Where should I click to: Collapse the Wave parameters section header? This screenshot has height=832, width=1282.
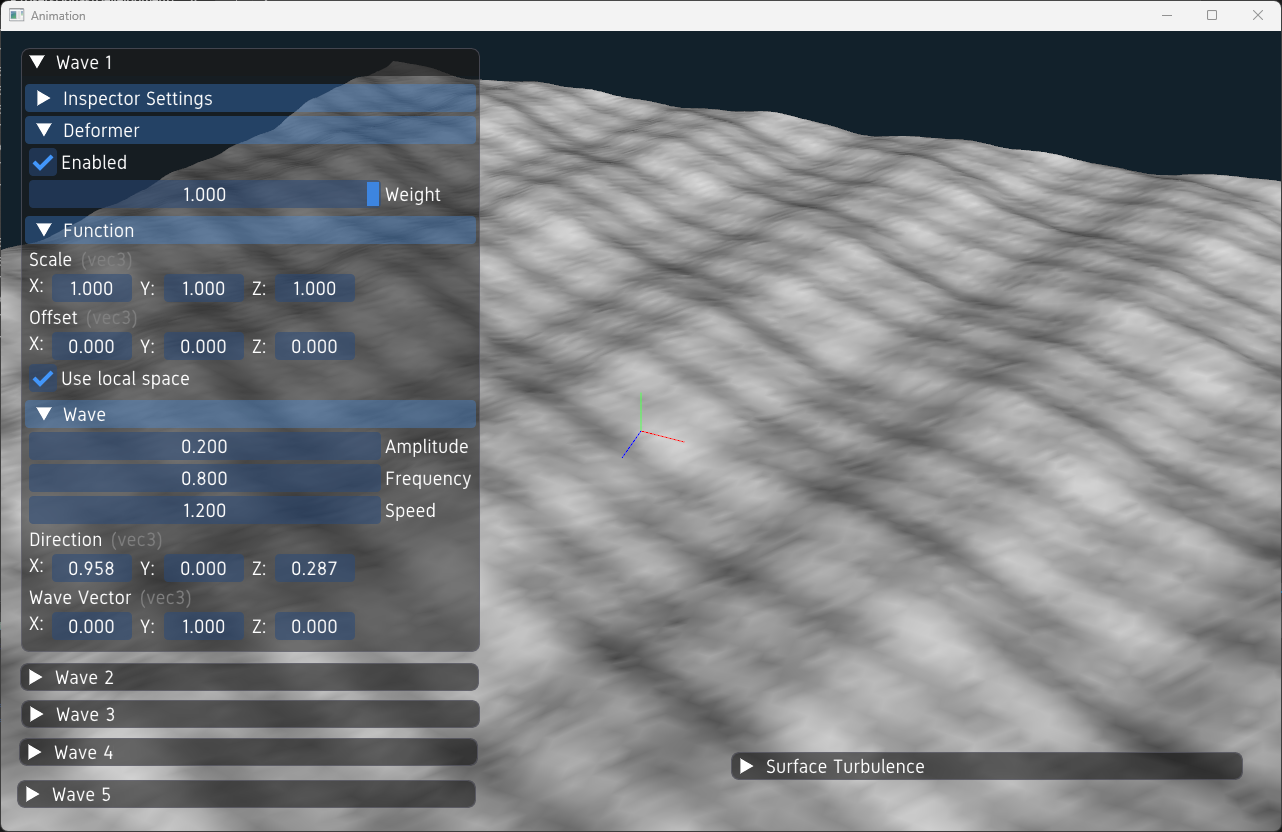coord(250,414)
